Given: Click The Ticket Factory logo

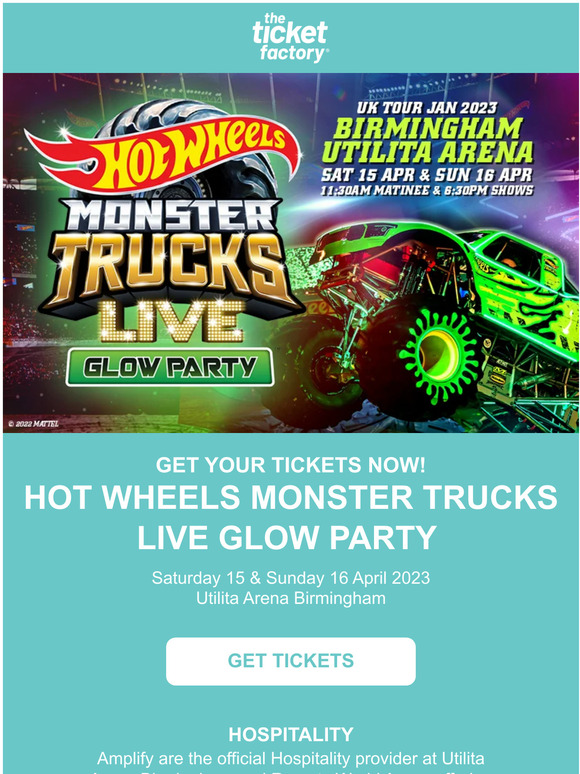Looking at the screenshot, I should pyautogui.click(x=290, y=38).
